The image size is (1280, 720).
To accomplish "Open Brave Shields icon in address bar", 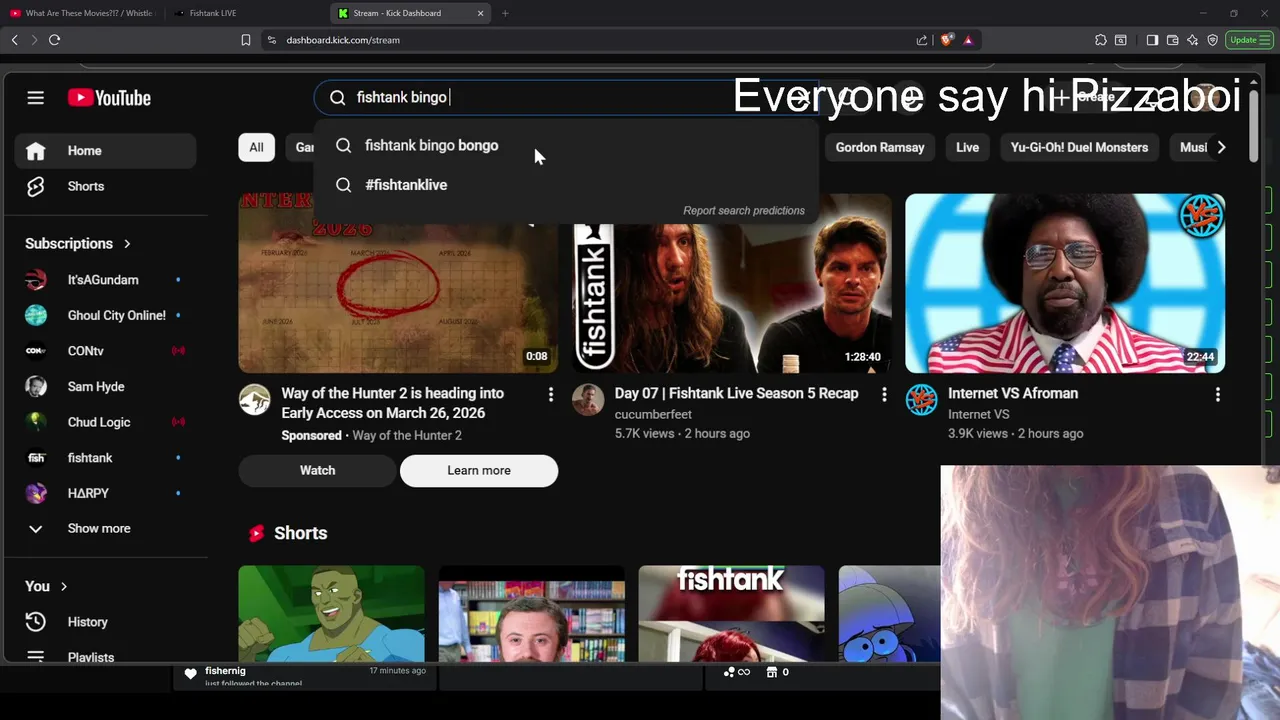I will pyautogui.click(x=947, y=40).
